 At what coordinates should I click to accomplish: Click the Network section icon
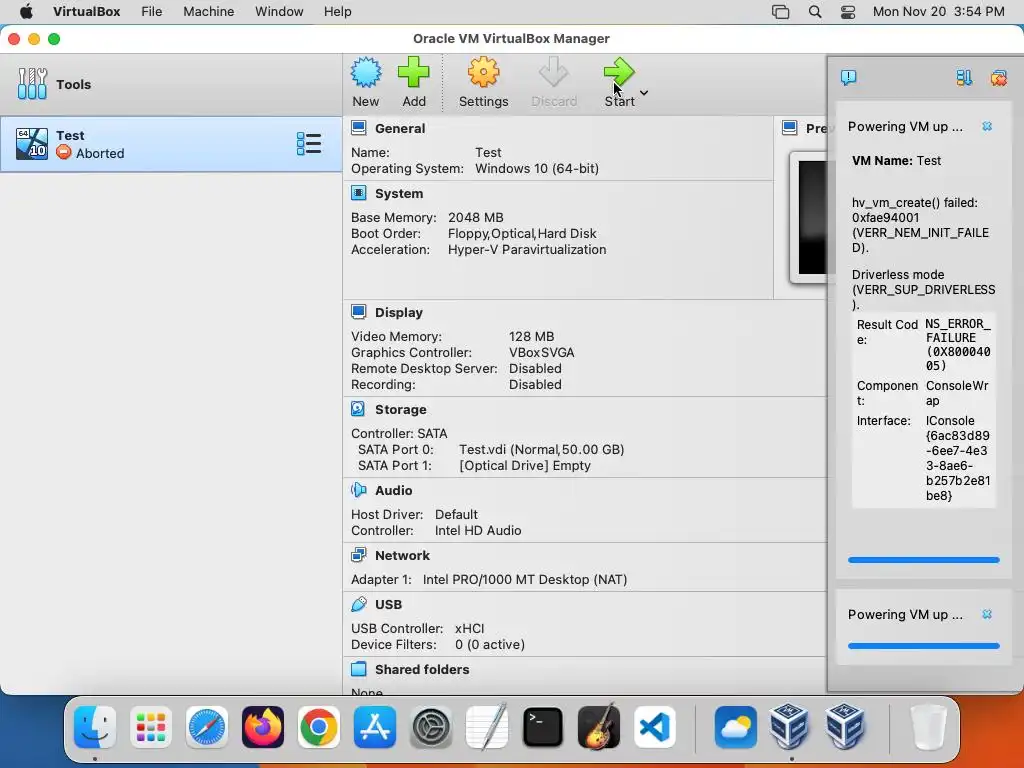coord(359,555)
